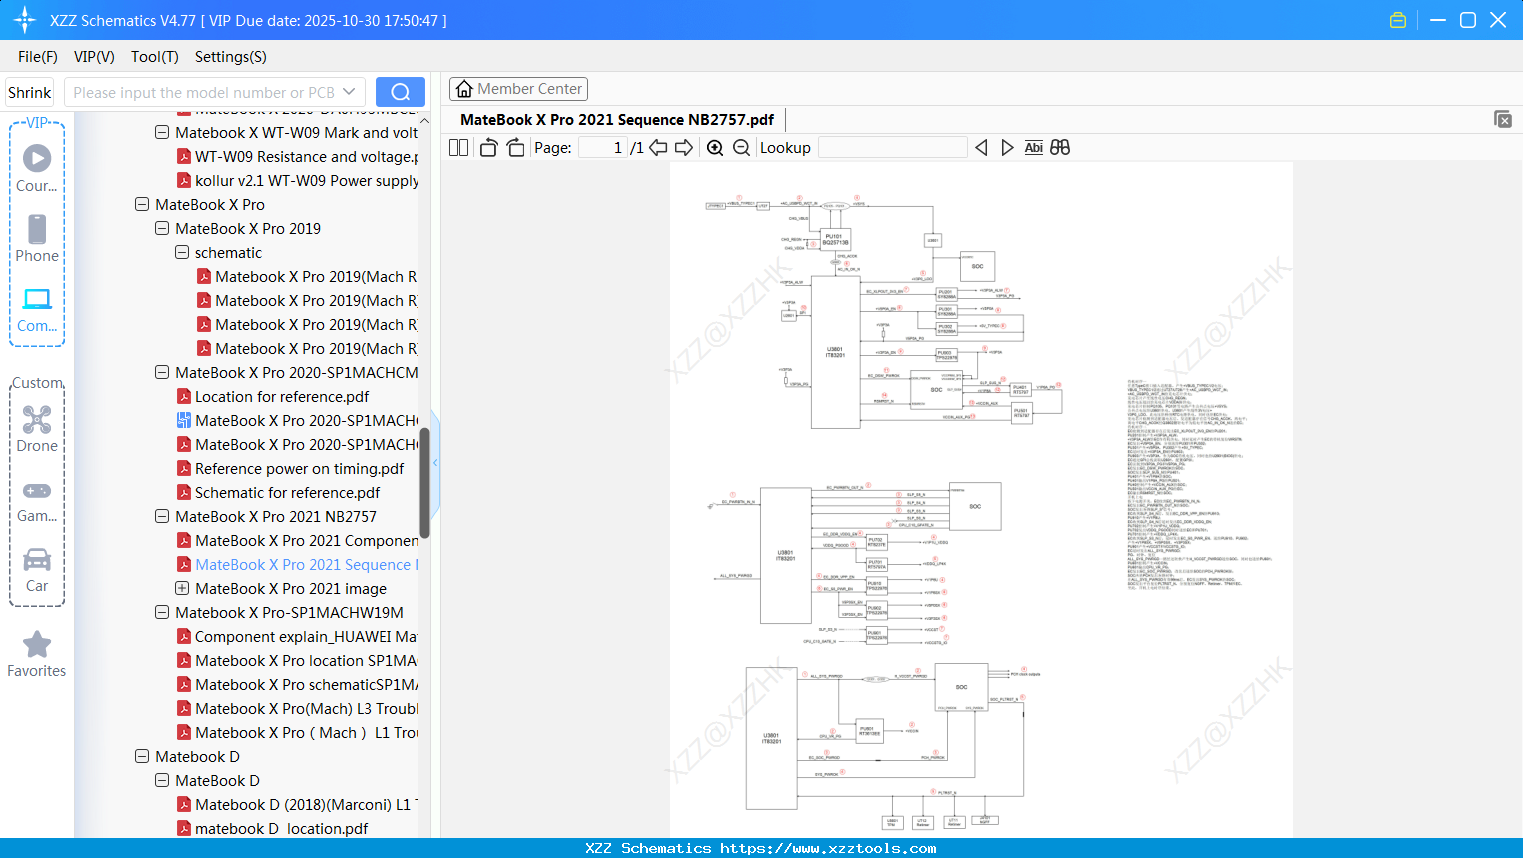Open Location for reference.pdf

point(282,396)
